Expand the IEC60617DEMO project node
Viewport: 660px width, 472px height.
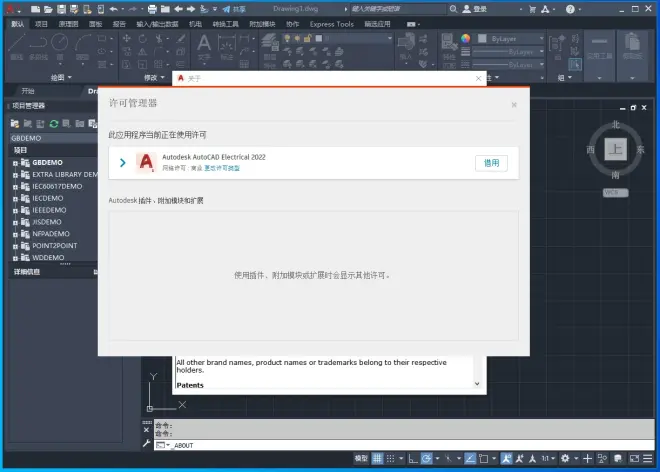pyautogui.click(x=16, y=187)
